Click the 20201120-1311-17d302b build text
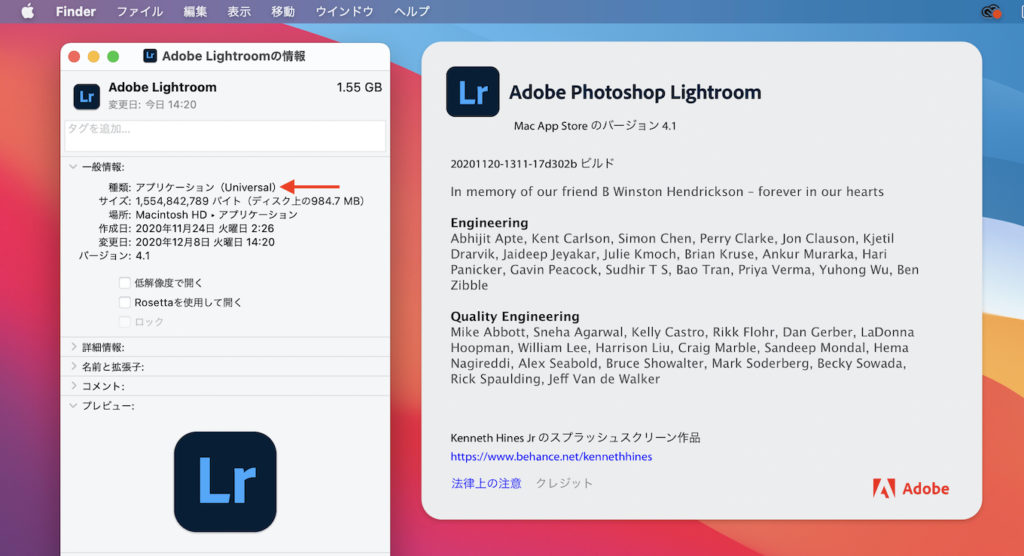 pyautogui.click(x=532, y=163)
